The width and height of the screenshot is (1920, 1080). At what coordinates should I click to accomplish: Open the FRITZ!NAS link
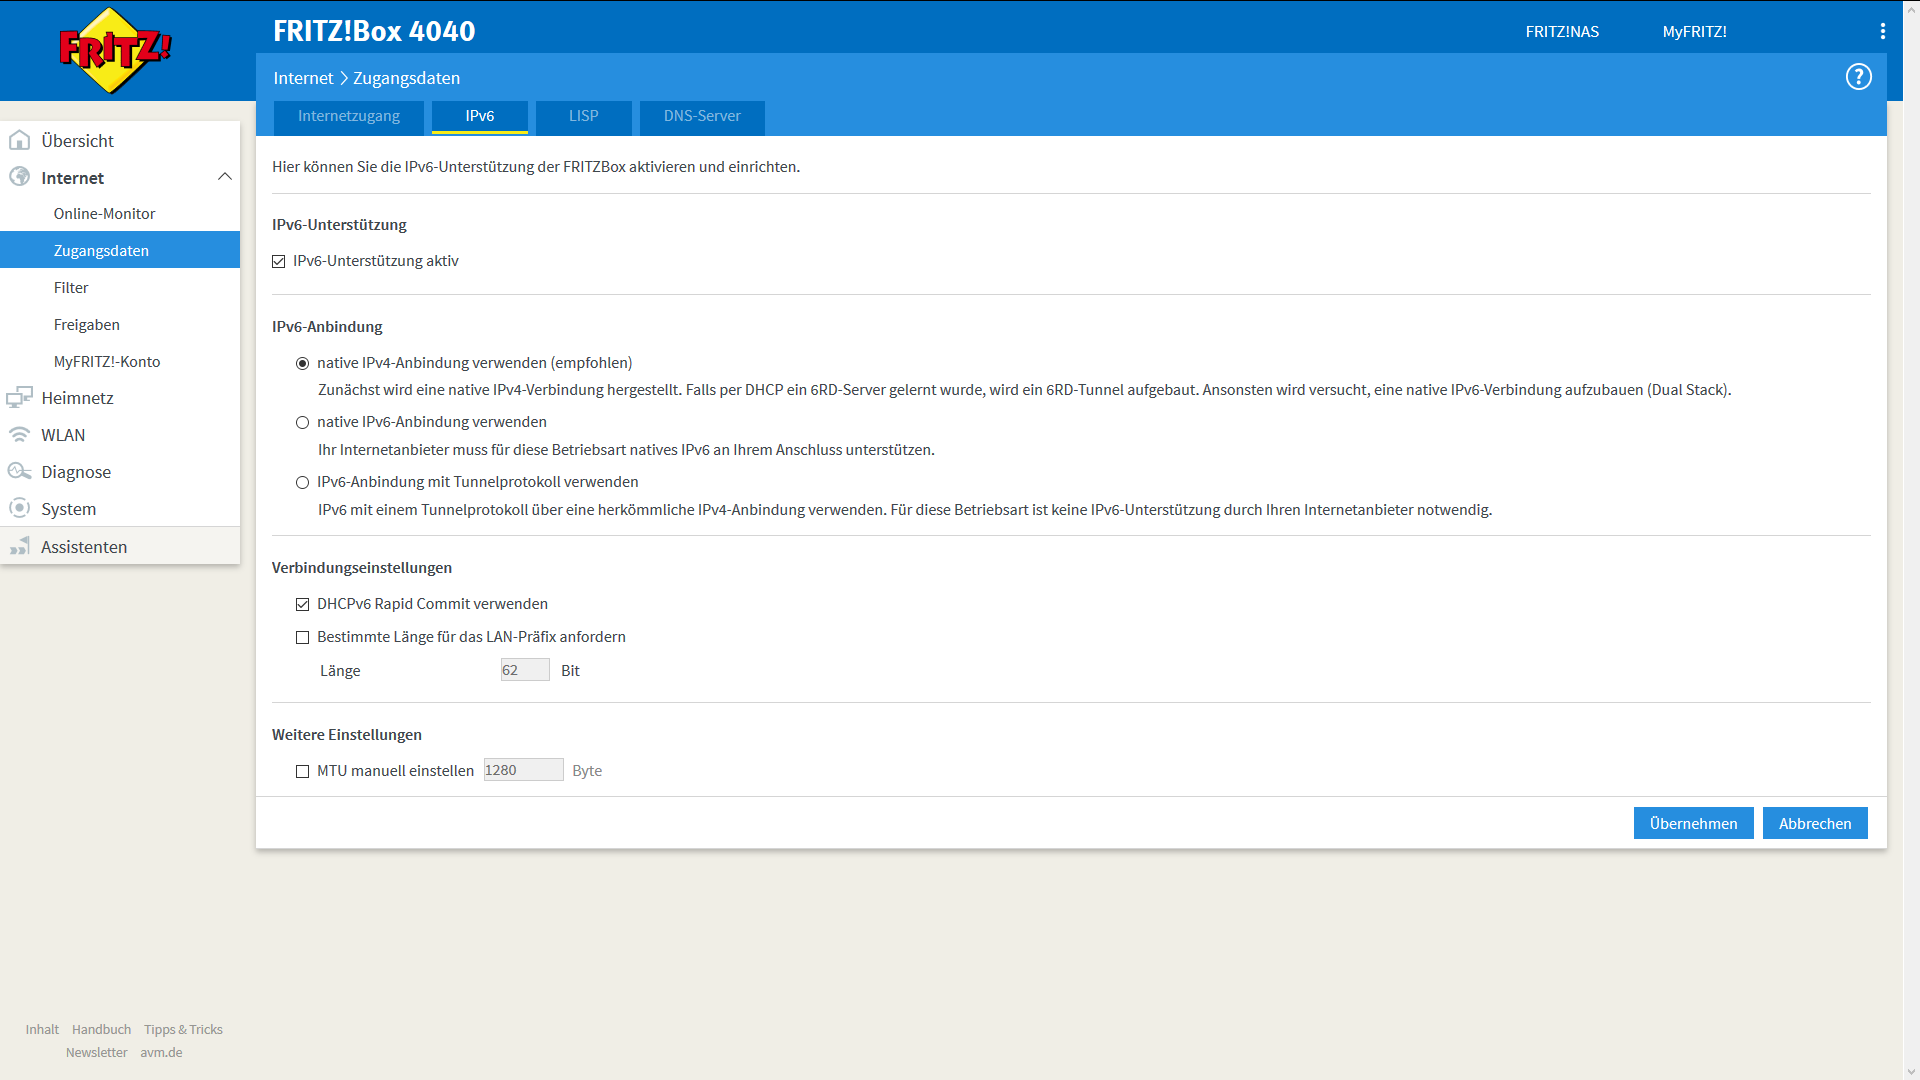click(1561, 31)
